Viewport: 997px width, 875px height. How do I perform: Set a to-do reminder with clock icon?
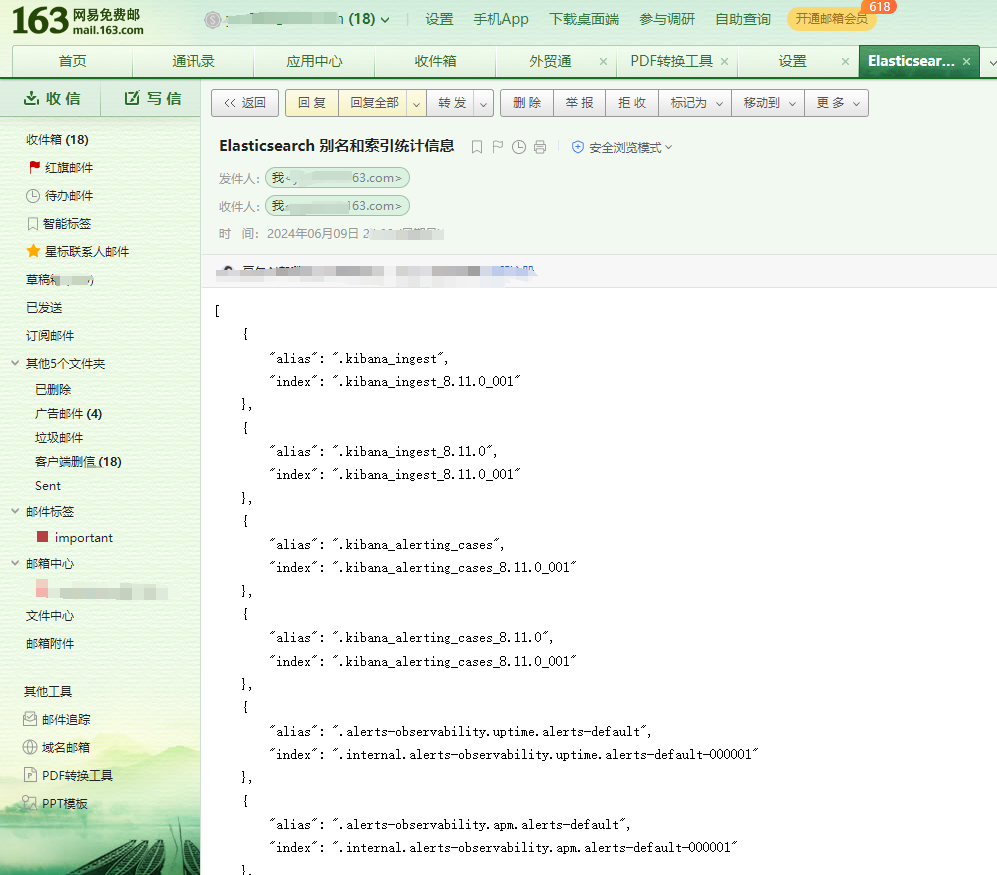coord(519,147)
